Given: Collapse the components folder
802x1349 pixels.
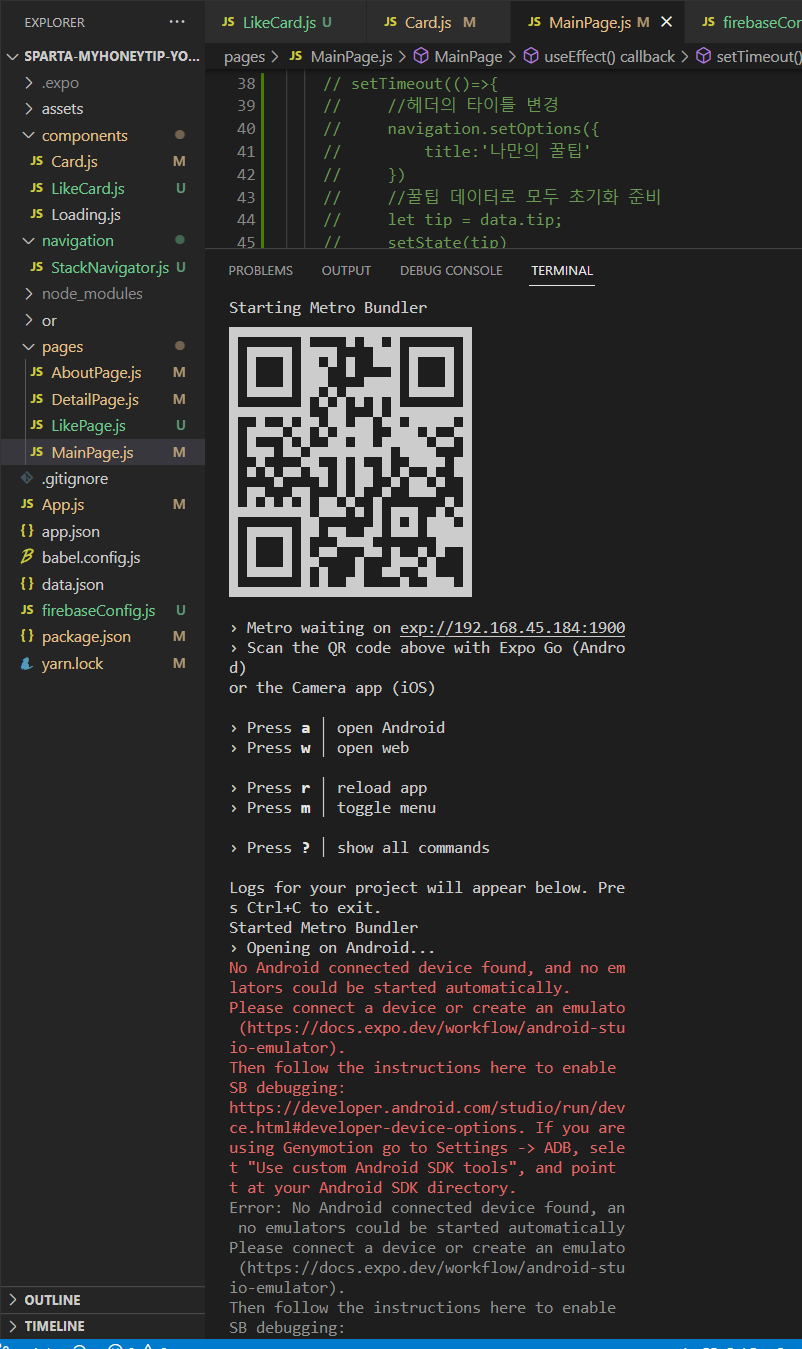Looking at the screenshot, I should [x=102, y=135].
